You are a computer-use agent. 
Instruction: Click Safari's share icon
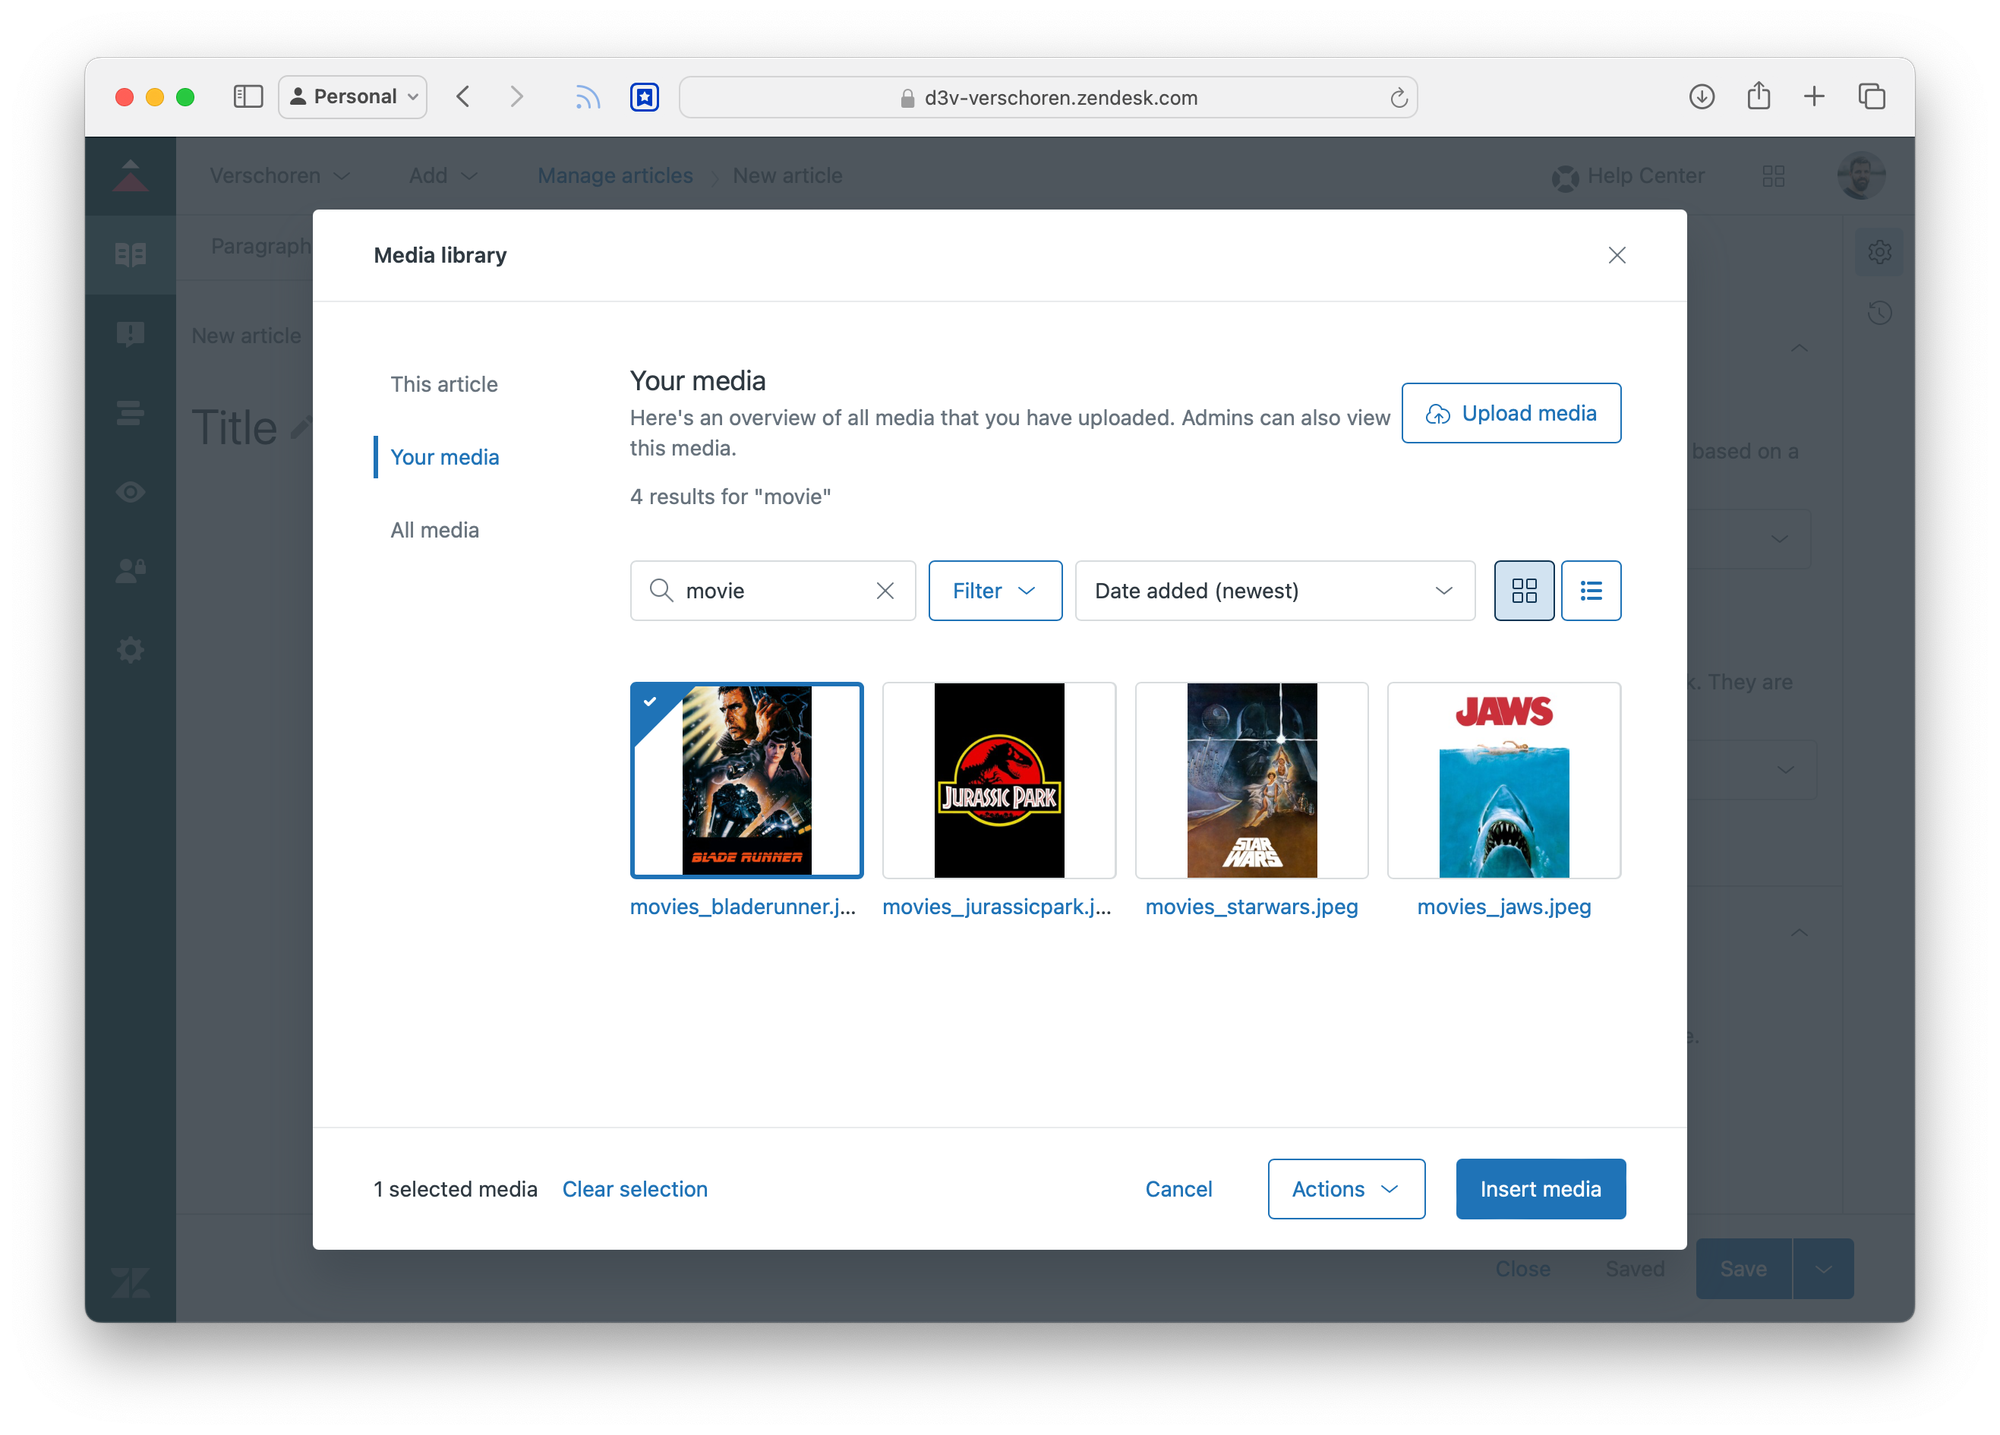pos(1758,97)
